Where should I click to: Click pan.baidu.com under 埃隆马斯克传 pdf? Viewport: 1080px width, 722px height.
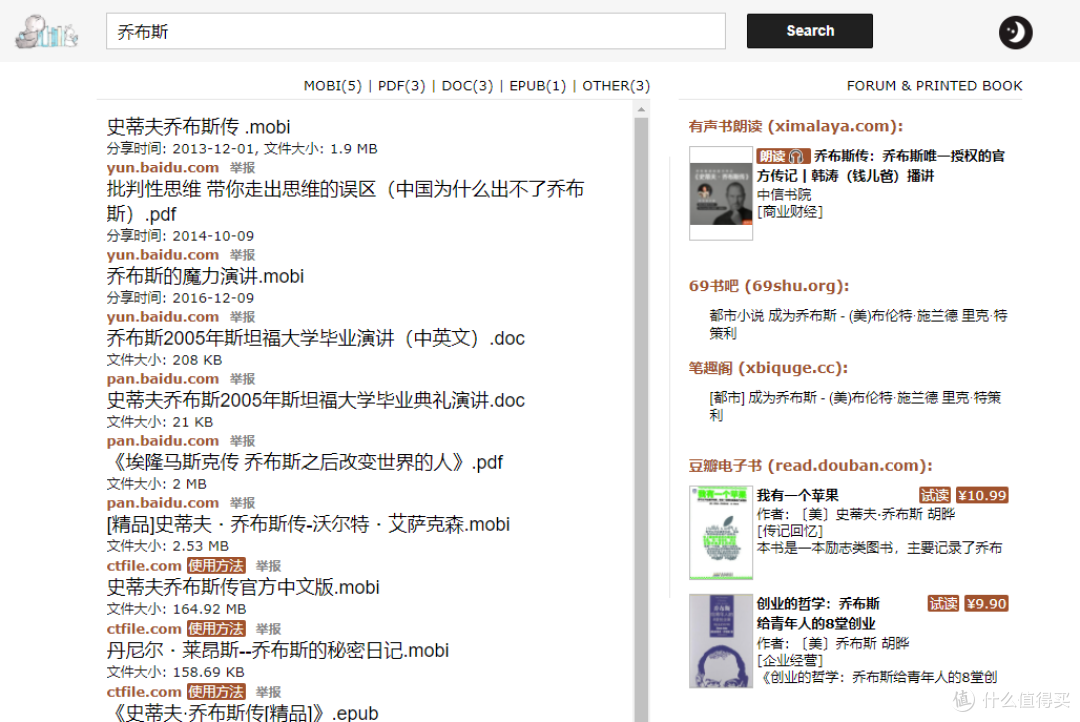point(163,503)
